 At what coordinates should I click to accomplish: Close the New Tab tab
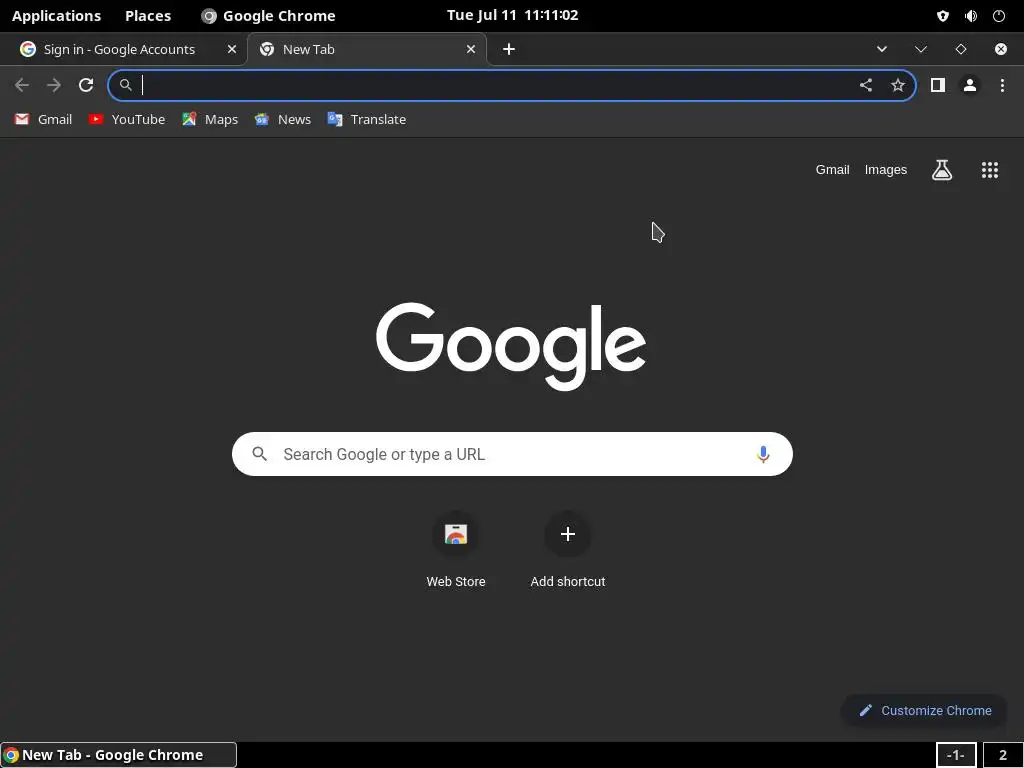click(x=470, y=49)
